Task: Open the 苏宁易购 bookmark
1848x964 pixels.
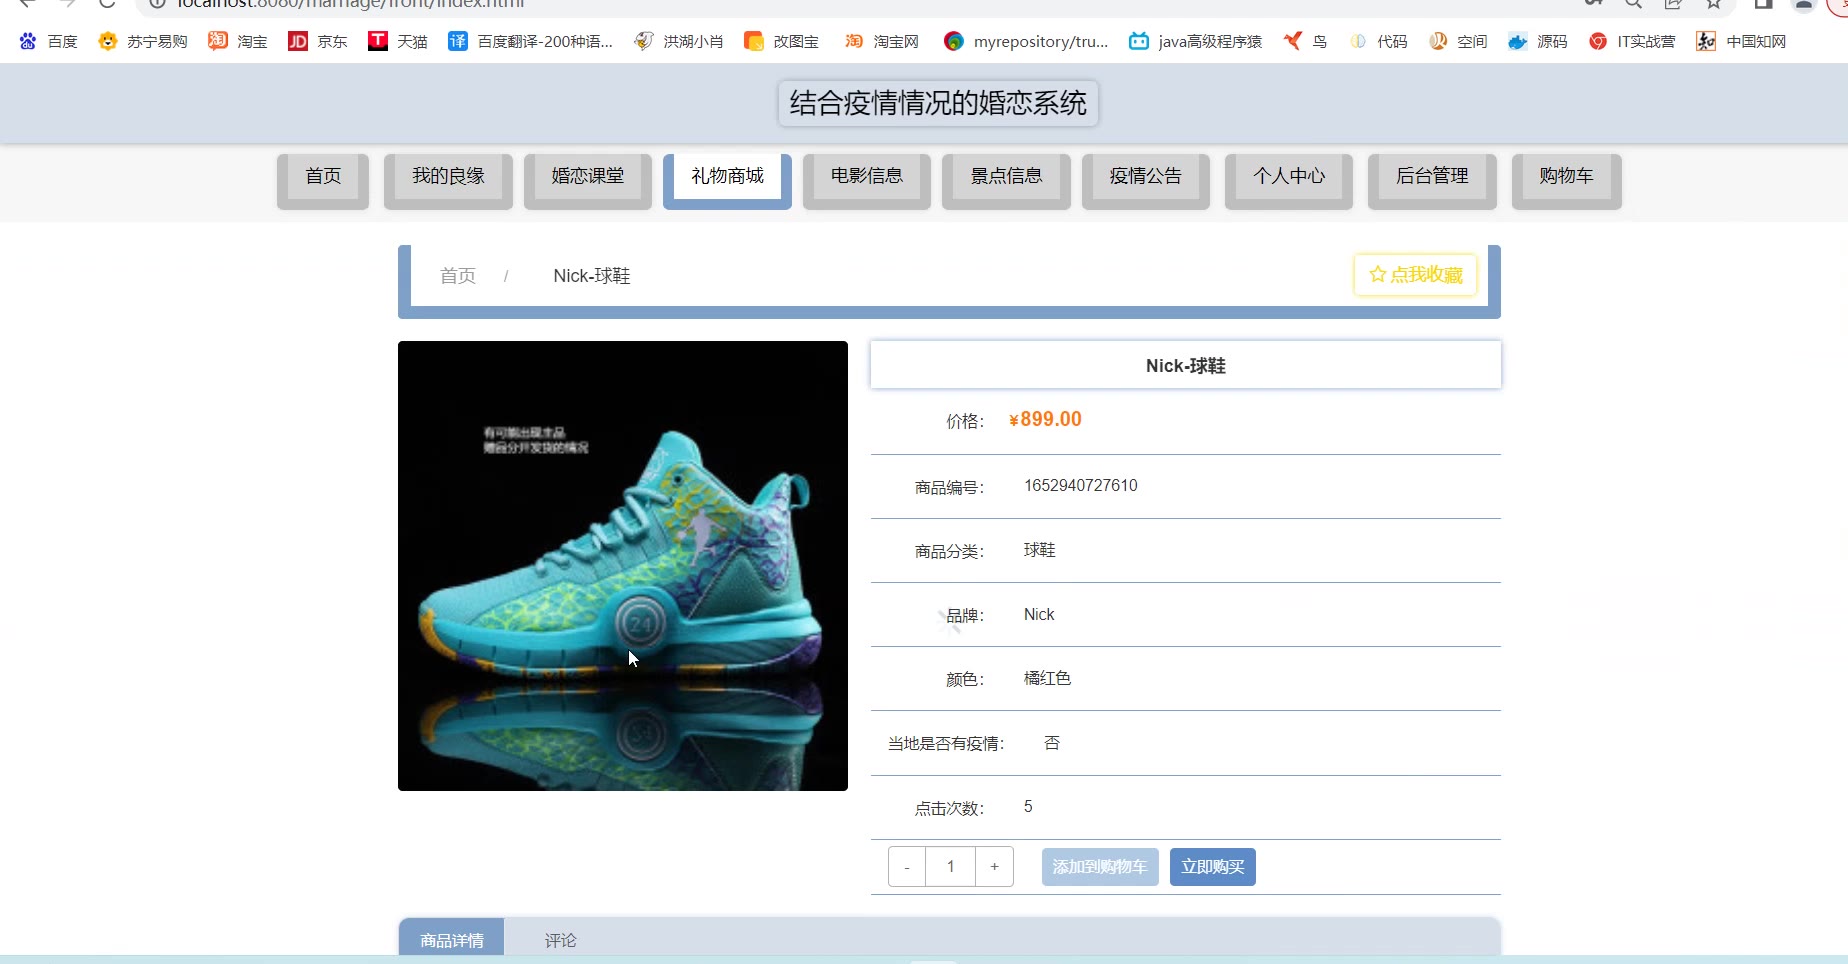Action: click(143, 41)
